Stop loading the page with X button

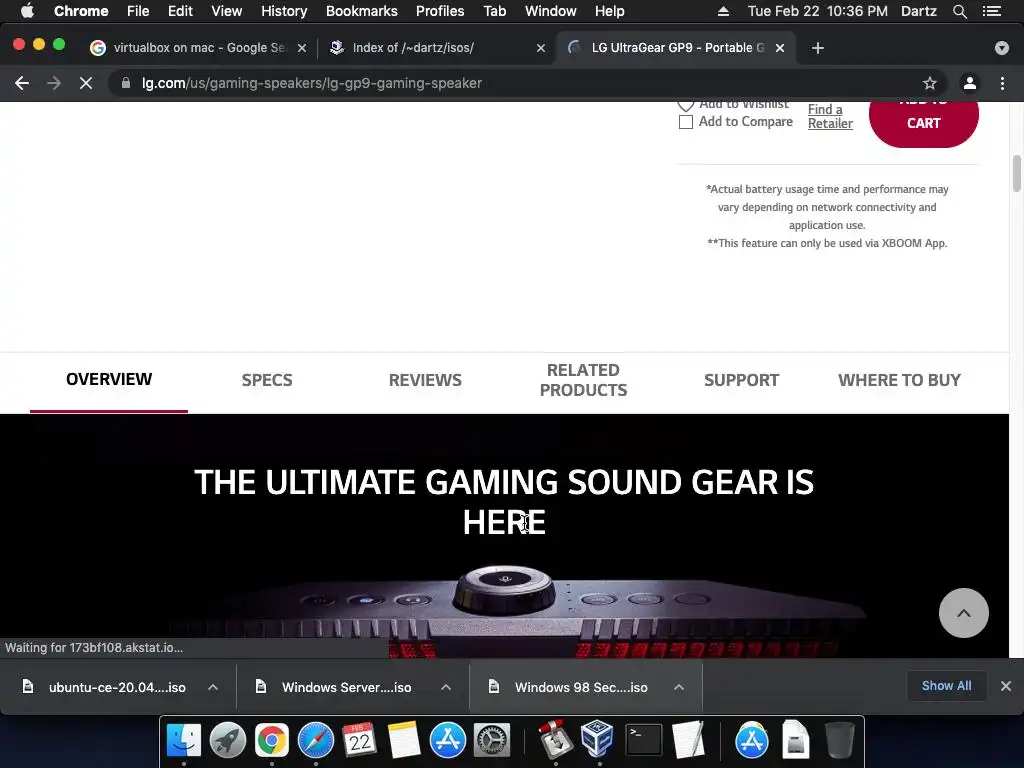pos(86,83)
